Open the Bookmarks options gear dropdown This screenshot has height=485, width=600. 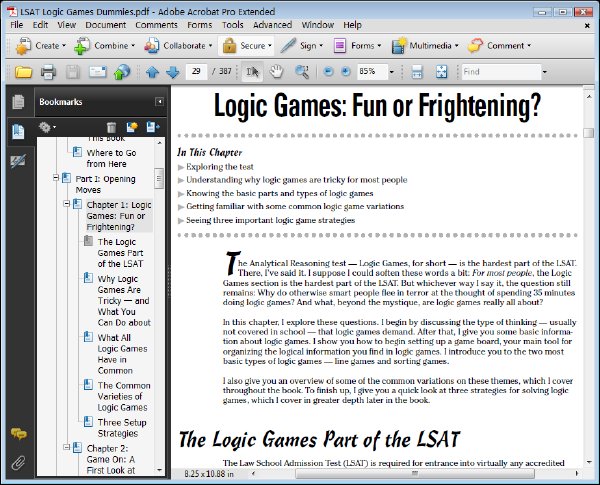[x=47, y=127]
